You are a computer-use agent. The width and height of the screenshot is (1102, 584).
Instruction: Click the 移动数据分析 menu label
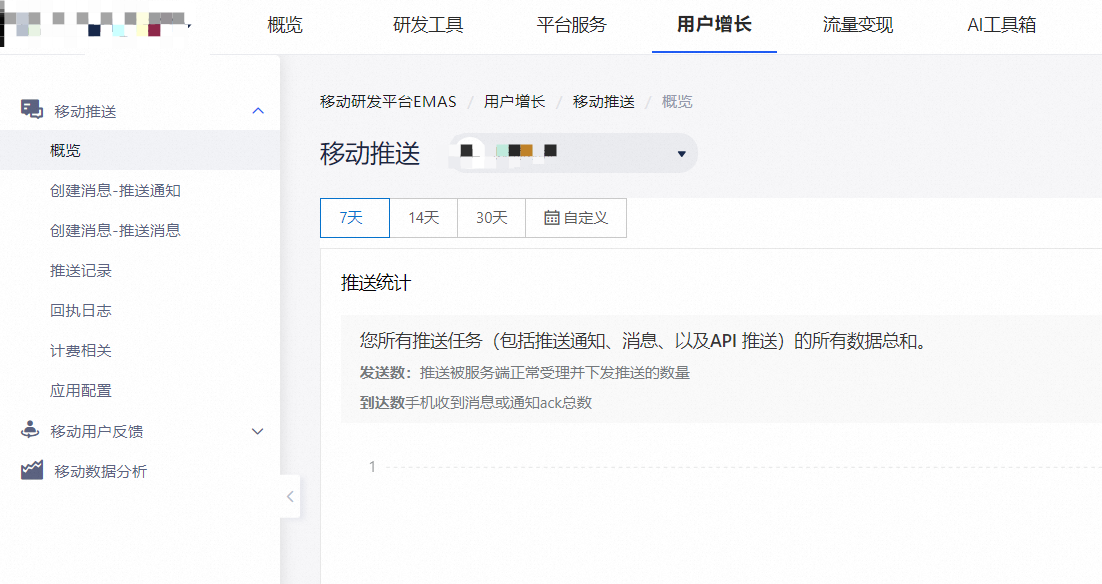click(101, 472)
